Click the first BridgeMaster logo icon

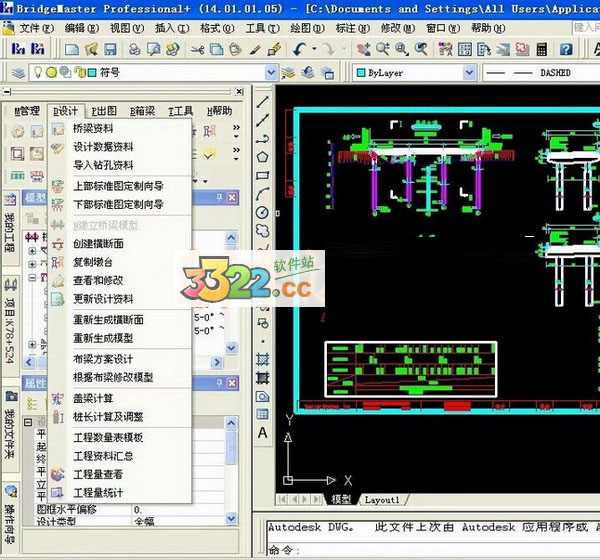point(18,49)
